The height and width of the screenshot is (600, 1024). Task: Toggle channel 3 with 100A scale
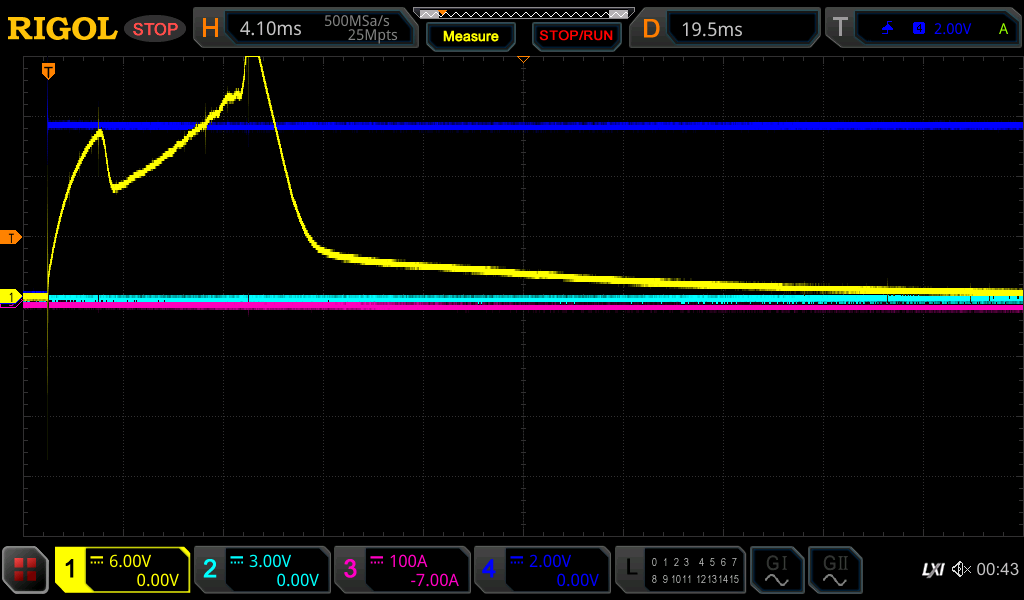pyautogui.click(x=401, y=570)
